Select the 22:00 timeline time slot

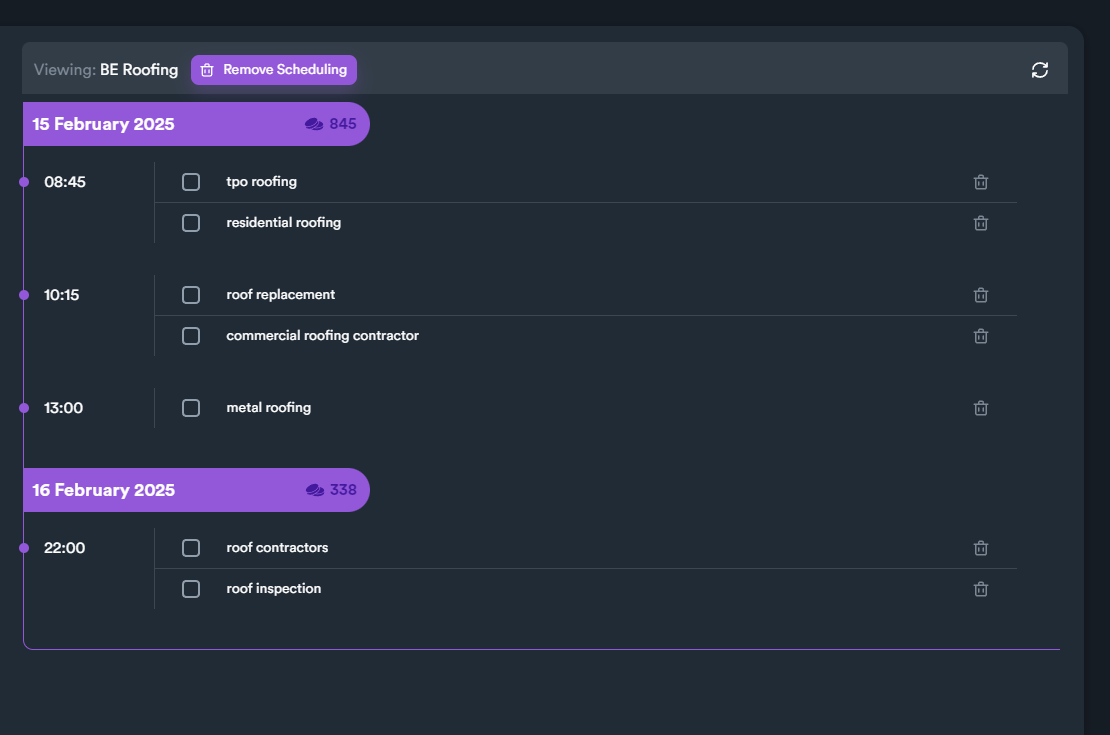[x=65, y=548]
